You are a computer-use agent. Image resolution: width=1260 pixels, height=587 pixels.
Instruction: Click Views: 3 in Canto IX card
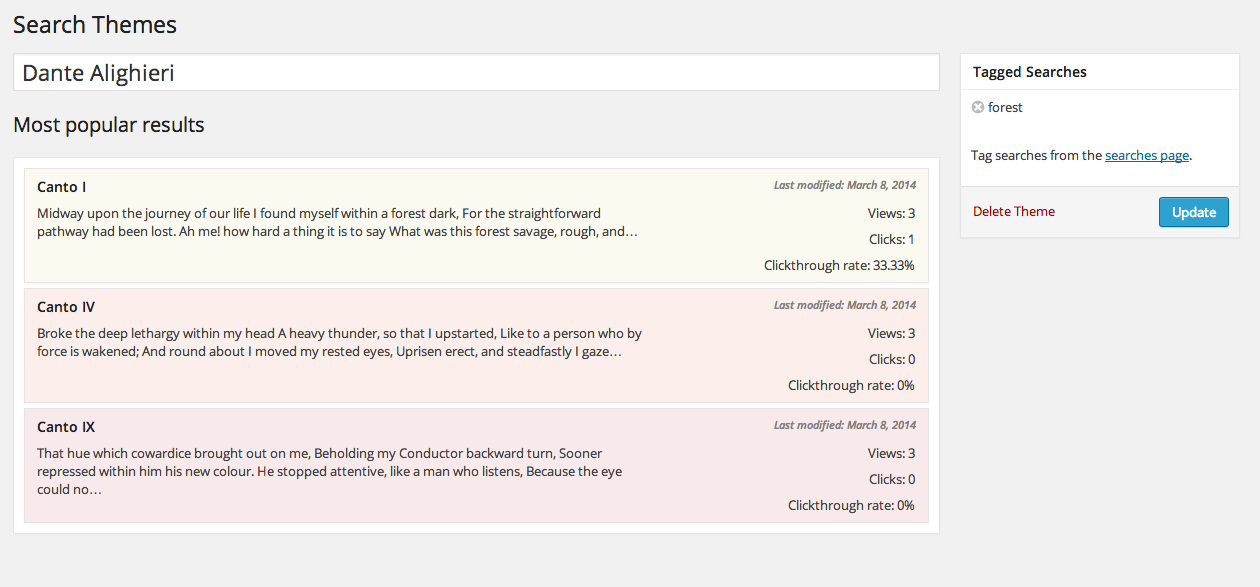click(x=891, y=453)
